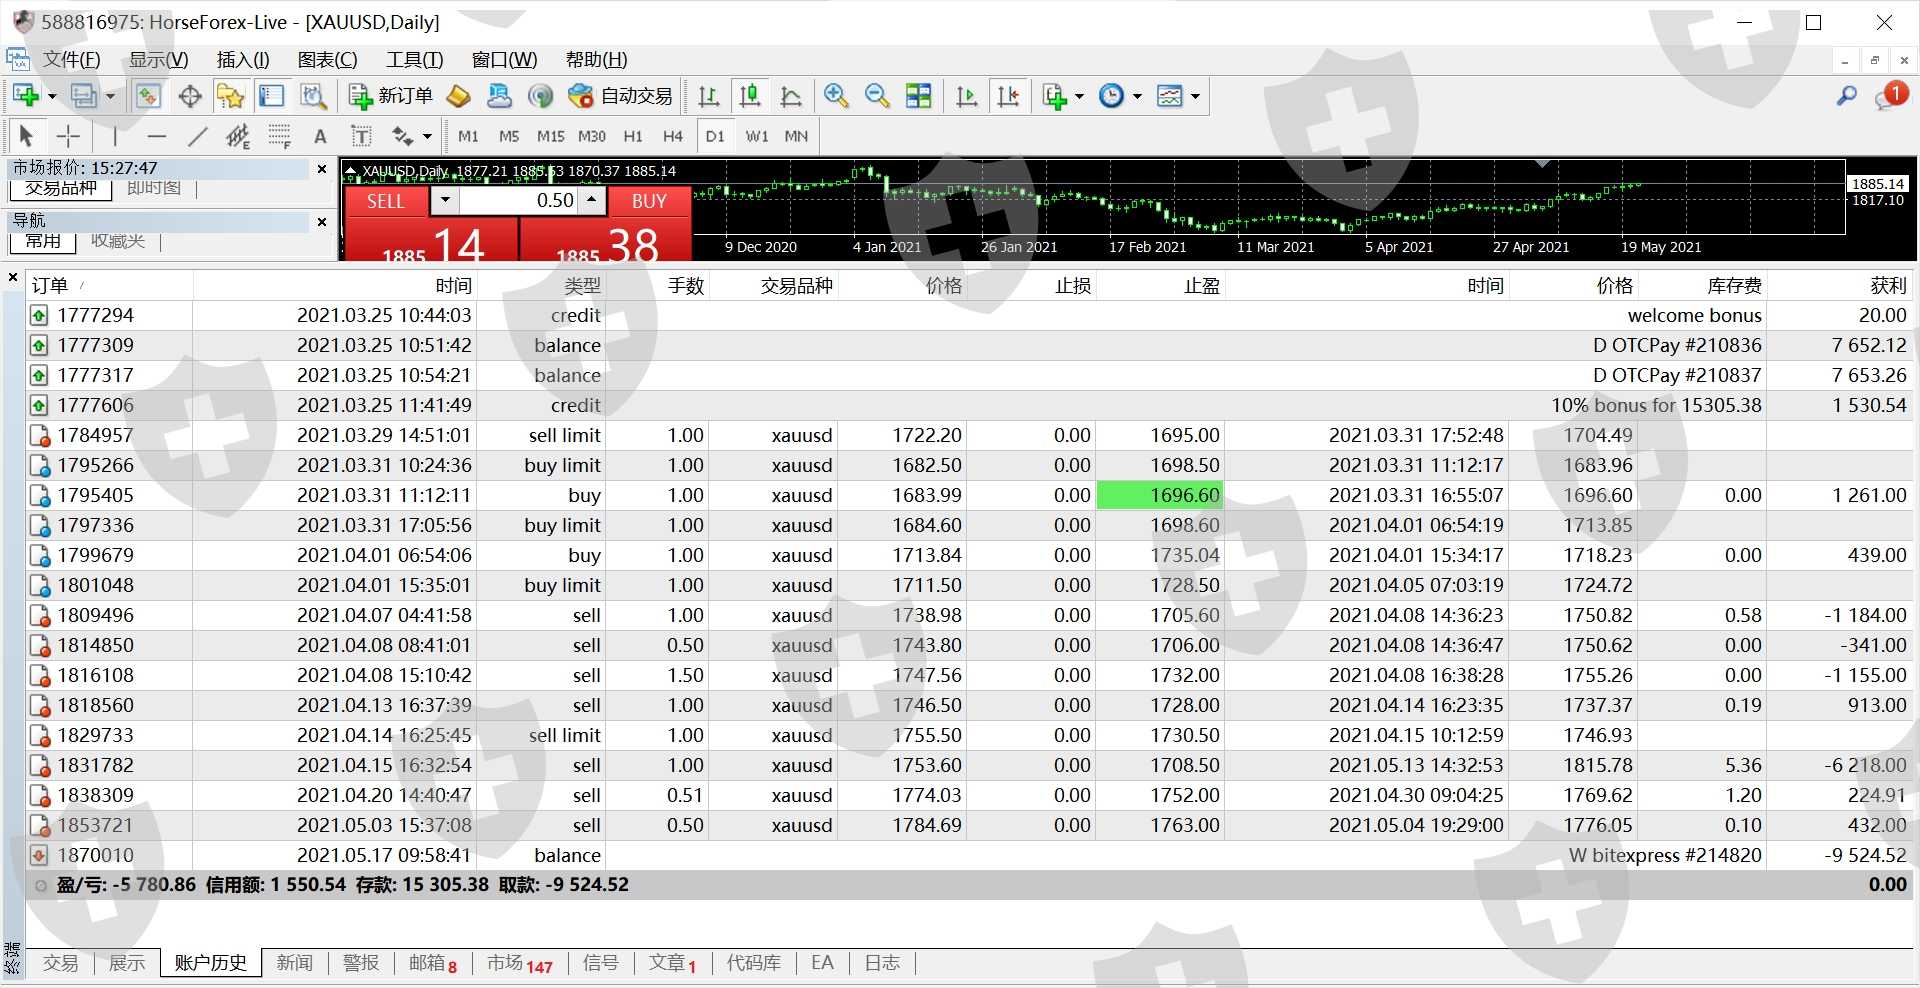This screenshot has width=1920, height=988.
Task: Click the 0.50 lot size input field
Action: [x=520, y=201]
